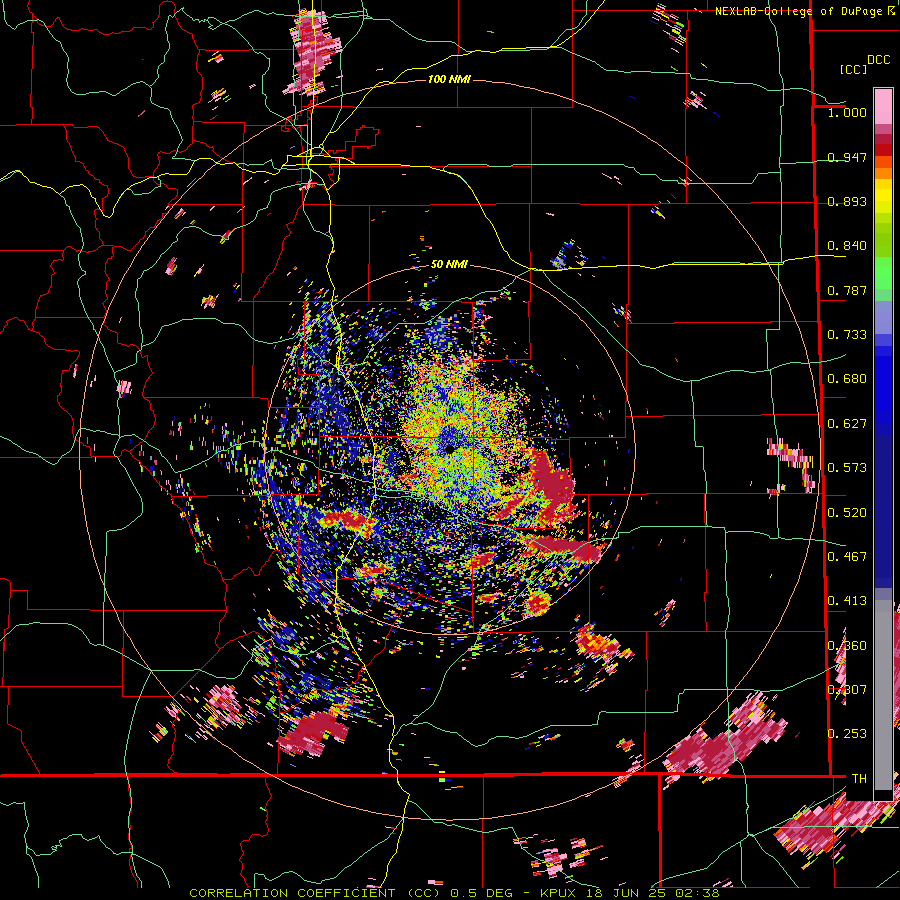The width and height of the screenshot is (900, 900).
Task: Click the 0.893 scale value
Action: (x=847, y=201)
